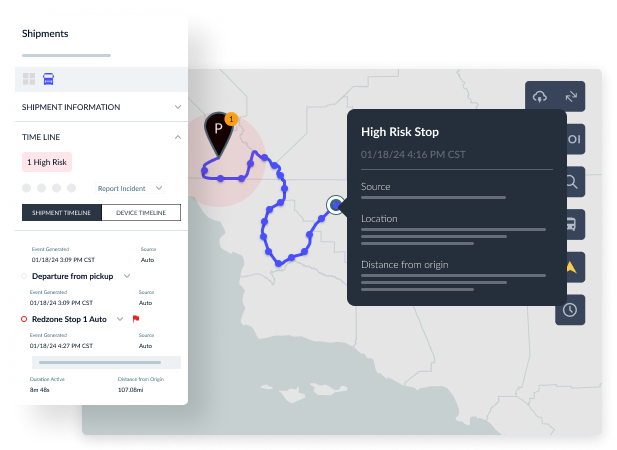The image size is (617, 450).
Task: Select the Shipment Timeline tab
Action: (x=62, y=212)
